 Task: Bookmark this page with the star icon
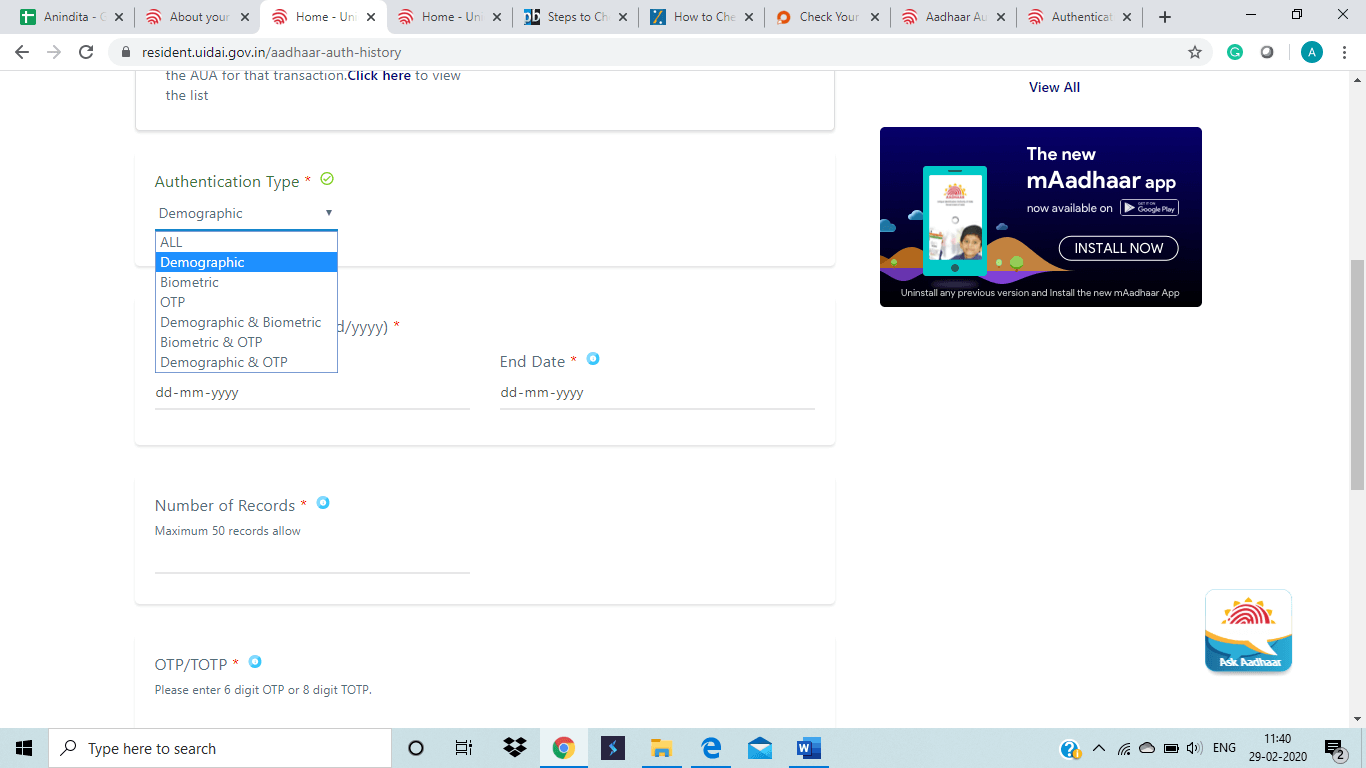(1194, 52)
